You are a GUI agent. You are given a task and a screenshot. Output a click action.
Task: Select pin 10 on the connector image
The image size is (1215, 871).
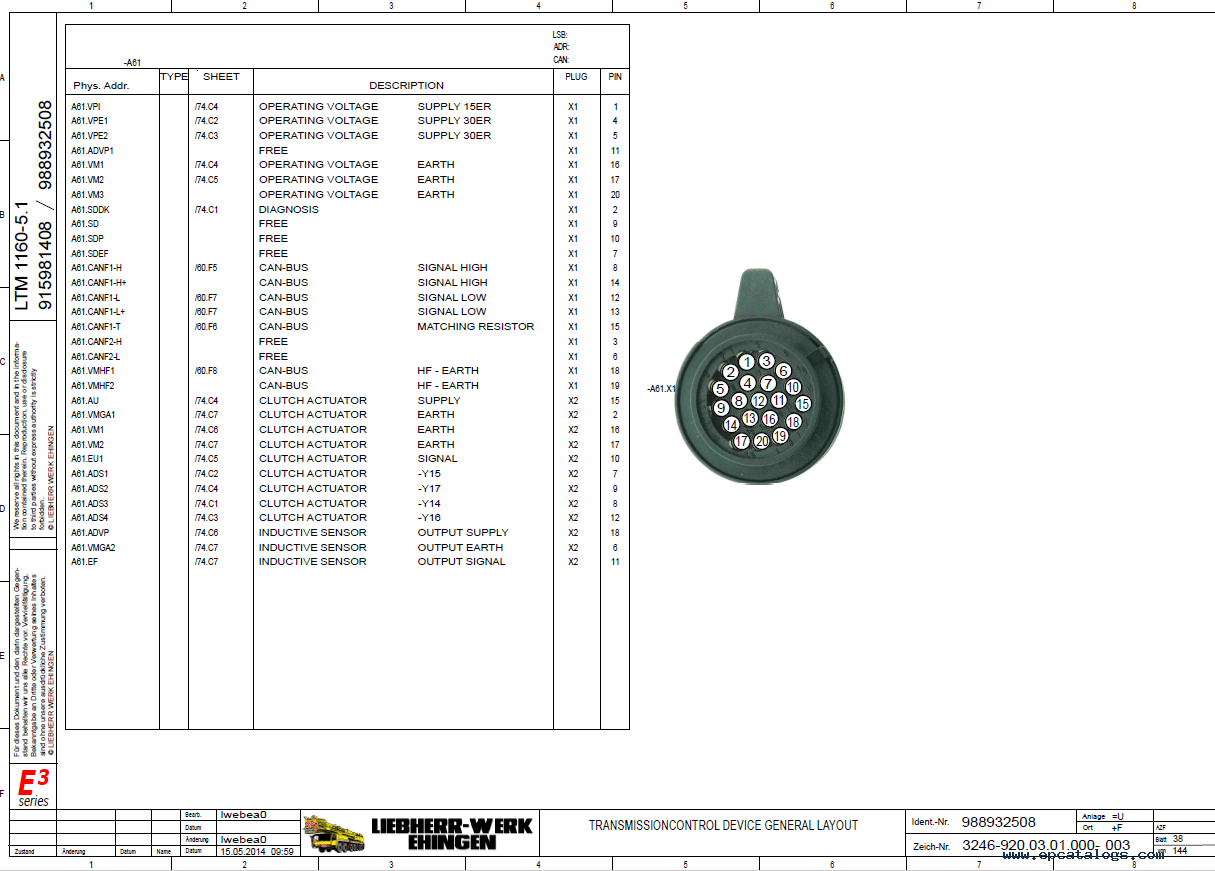pyautogui.click(x=793, y=387)
